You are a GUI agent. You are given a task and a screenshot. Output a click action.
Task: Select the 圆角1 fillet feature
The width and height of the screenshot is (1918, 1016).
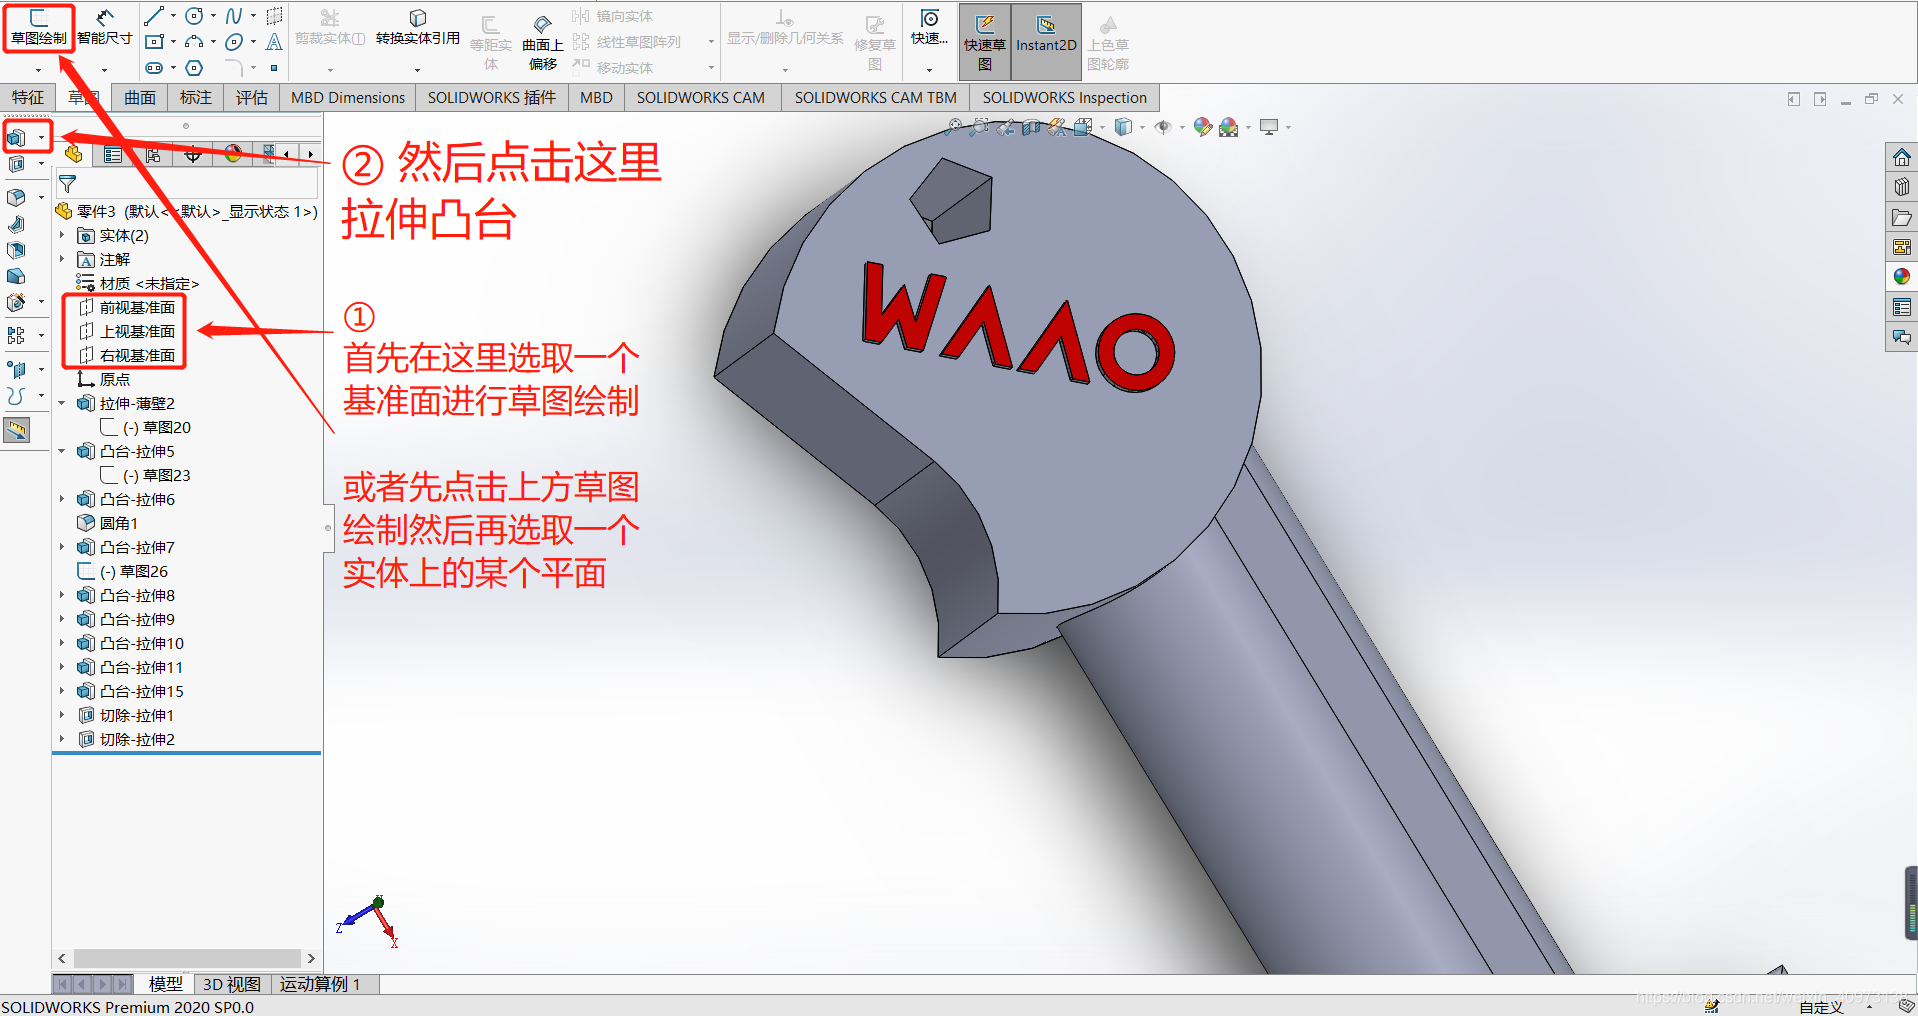[x=108, y=523]
